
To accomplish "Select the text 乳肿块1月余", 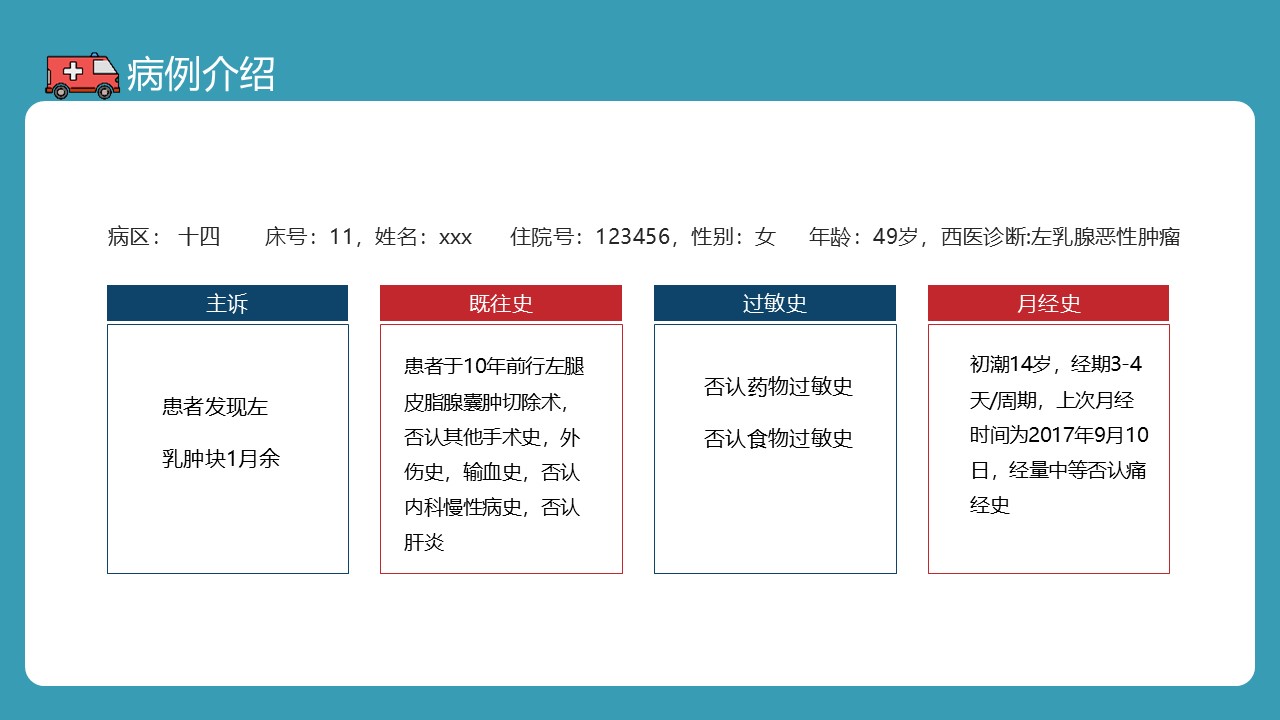I will 221,459.
